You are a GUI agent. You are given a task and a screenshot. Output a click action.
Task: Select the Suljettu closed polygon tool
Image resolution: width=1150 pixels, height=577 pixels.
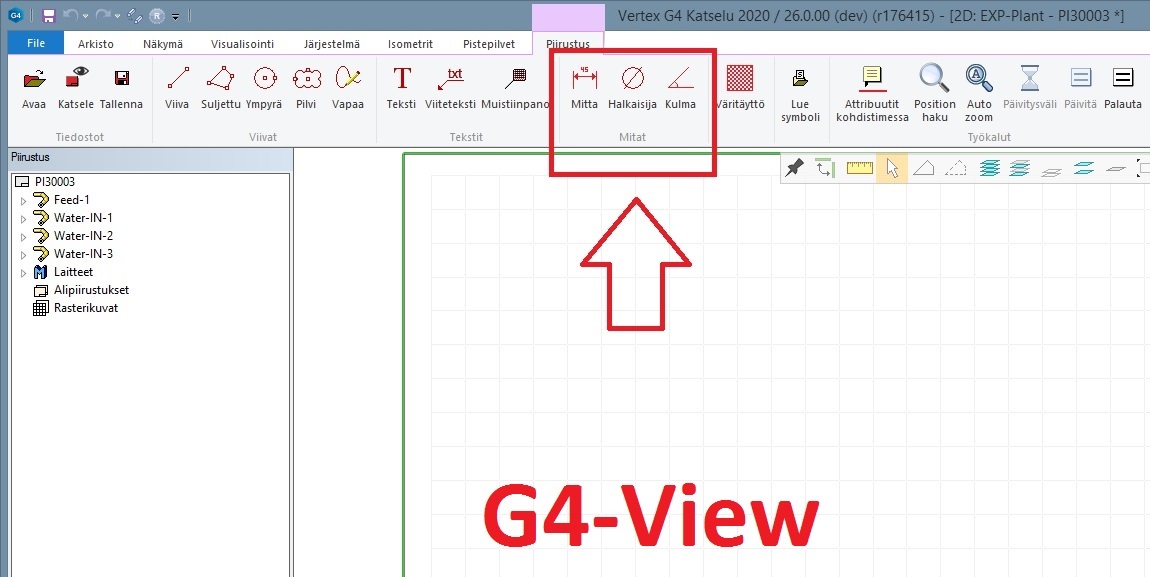[220, 78]
